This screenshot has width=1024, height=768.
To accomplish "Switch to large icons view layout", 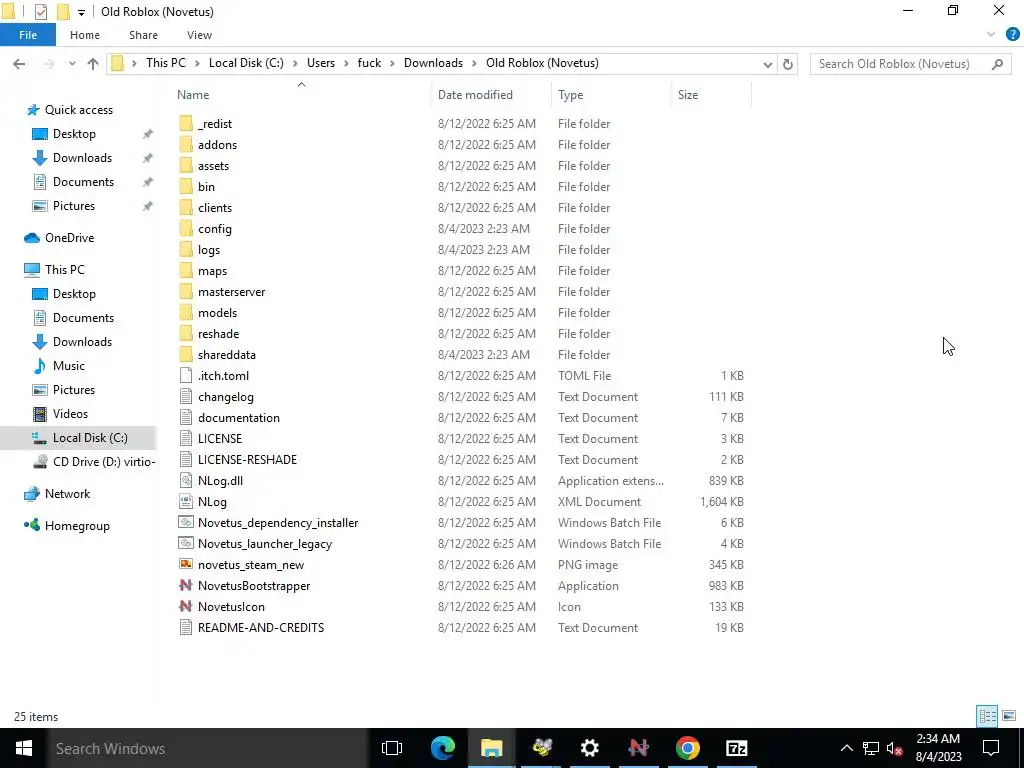I will (x=1009, y=716).
